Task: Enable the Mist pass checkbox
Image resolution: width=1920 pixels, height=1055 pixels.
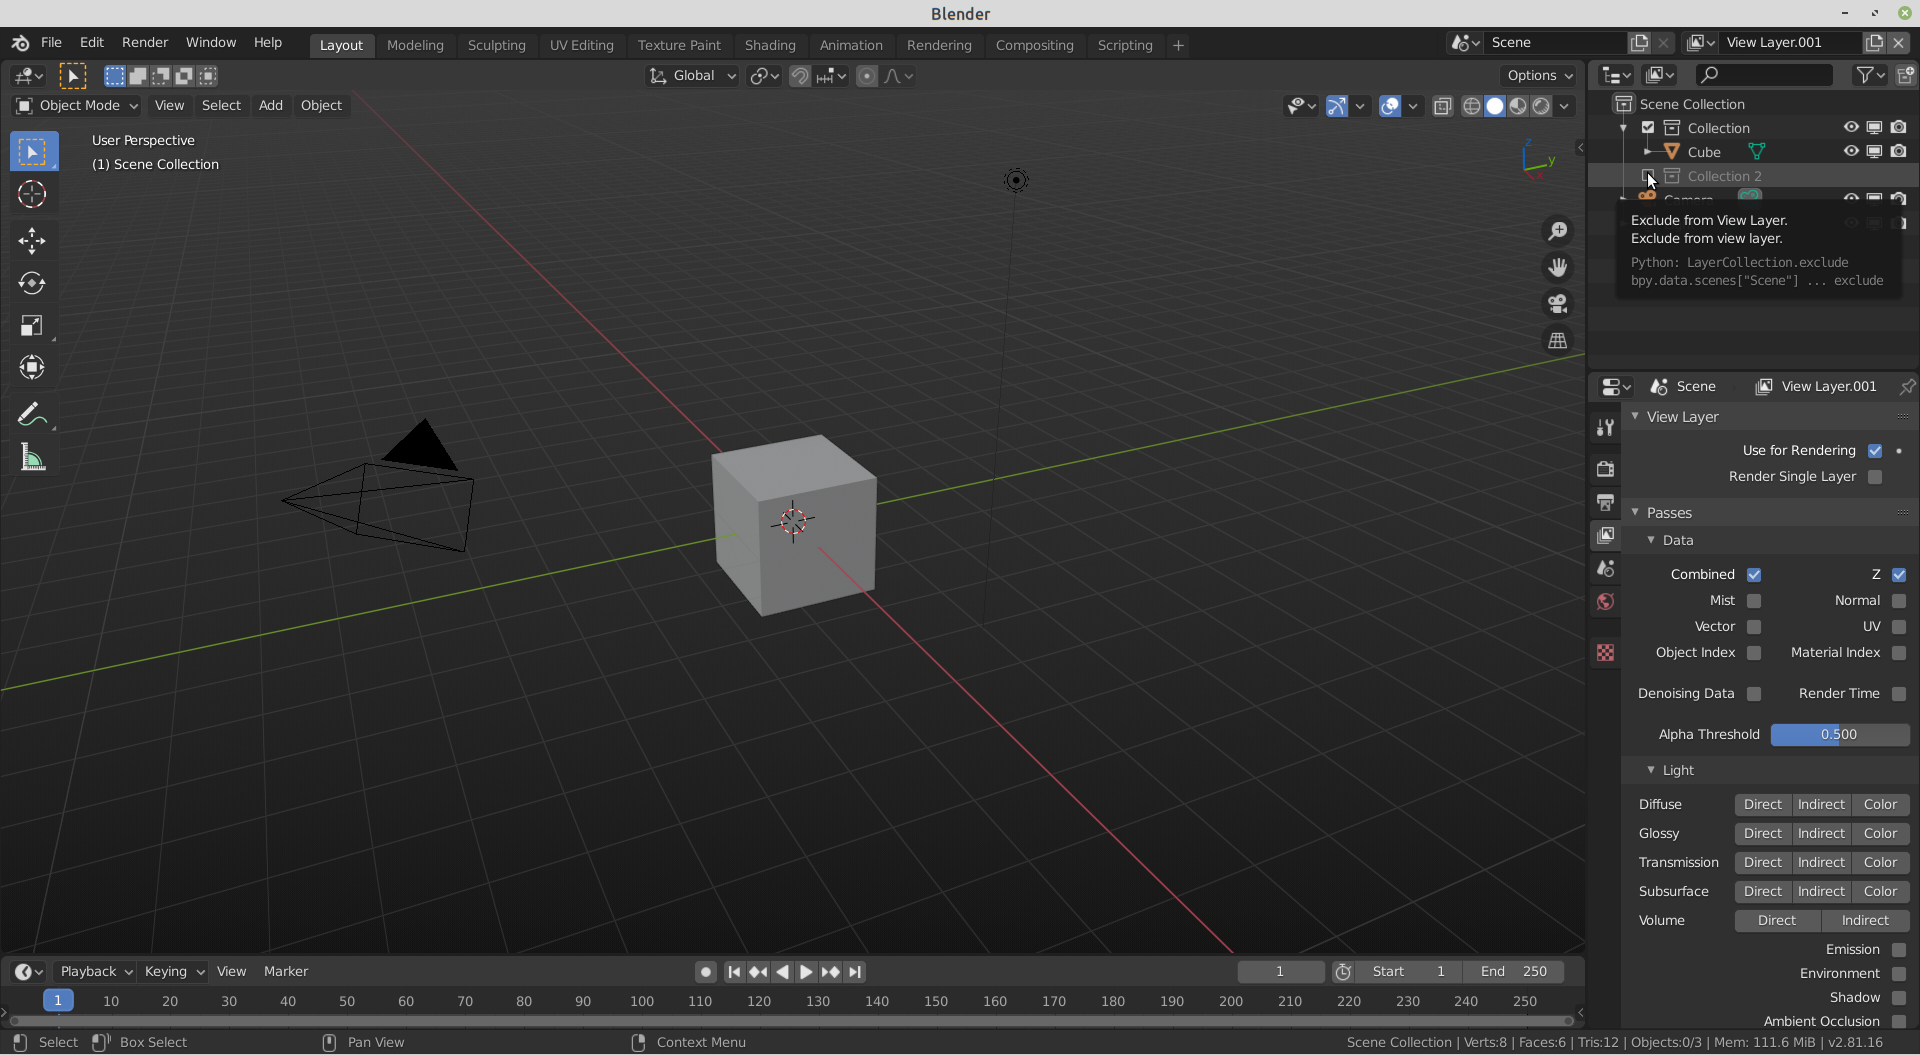Action: tap(1754, 601)
